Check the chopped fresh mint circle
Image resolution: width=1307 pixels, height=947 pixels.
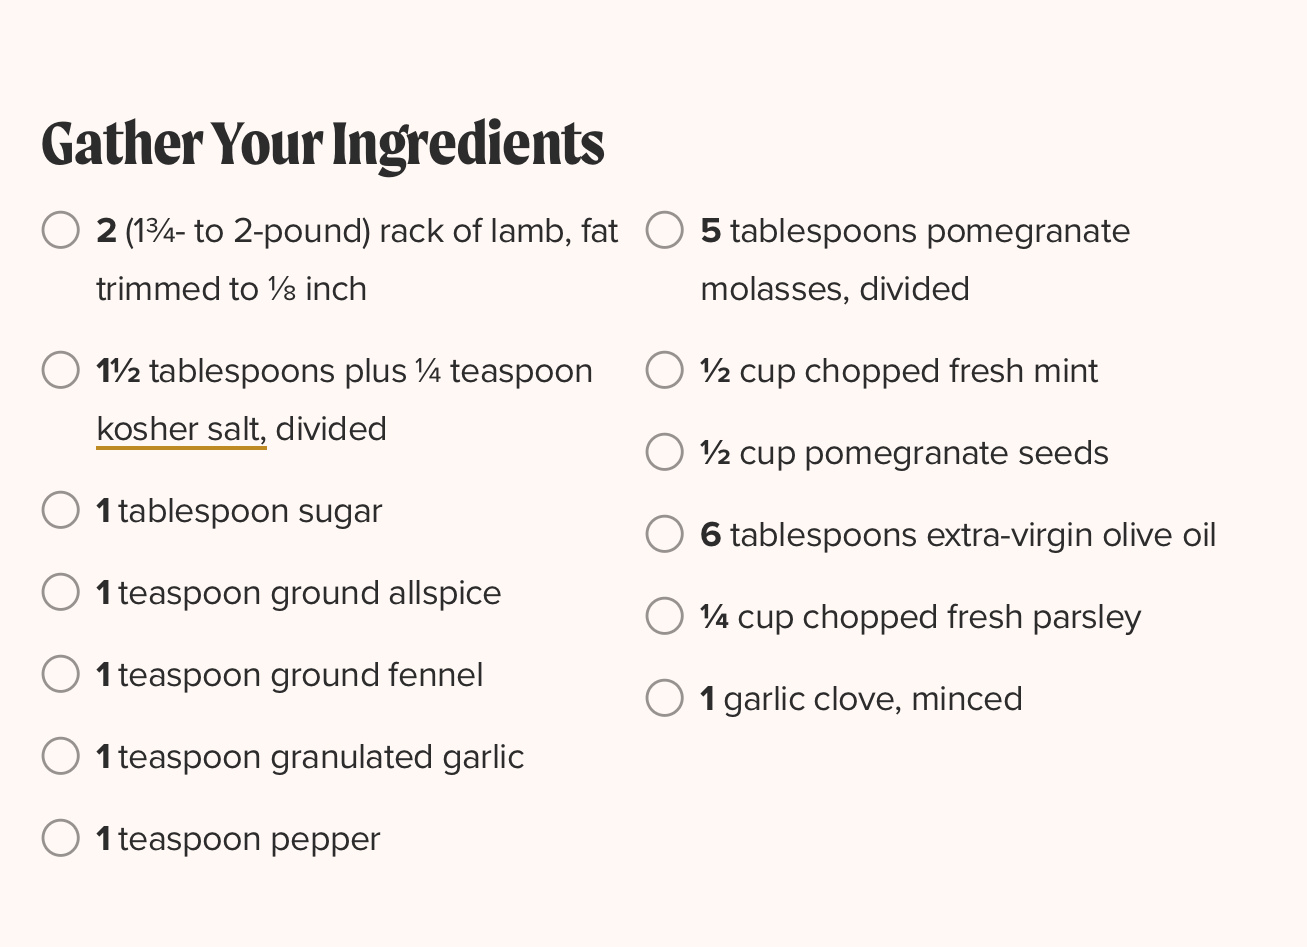click(x=665, y=370)
